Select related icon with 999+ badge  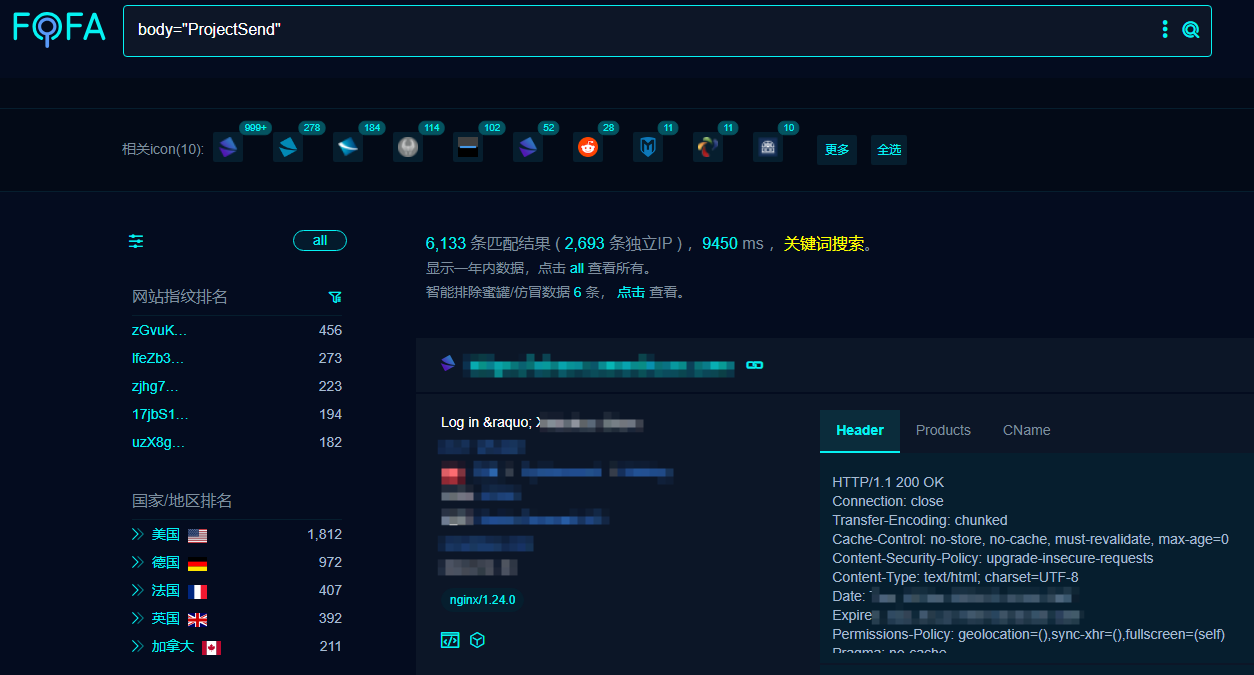coord(228,148)
